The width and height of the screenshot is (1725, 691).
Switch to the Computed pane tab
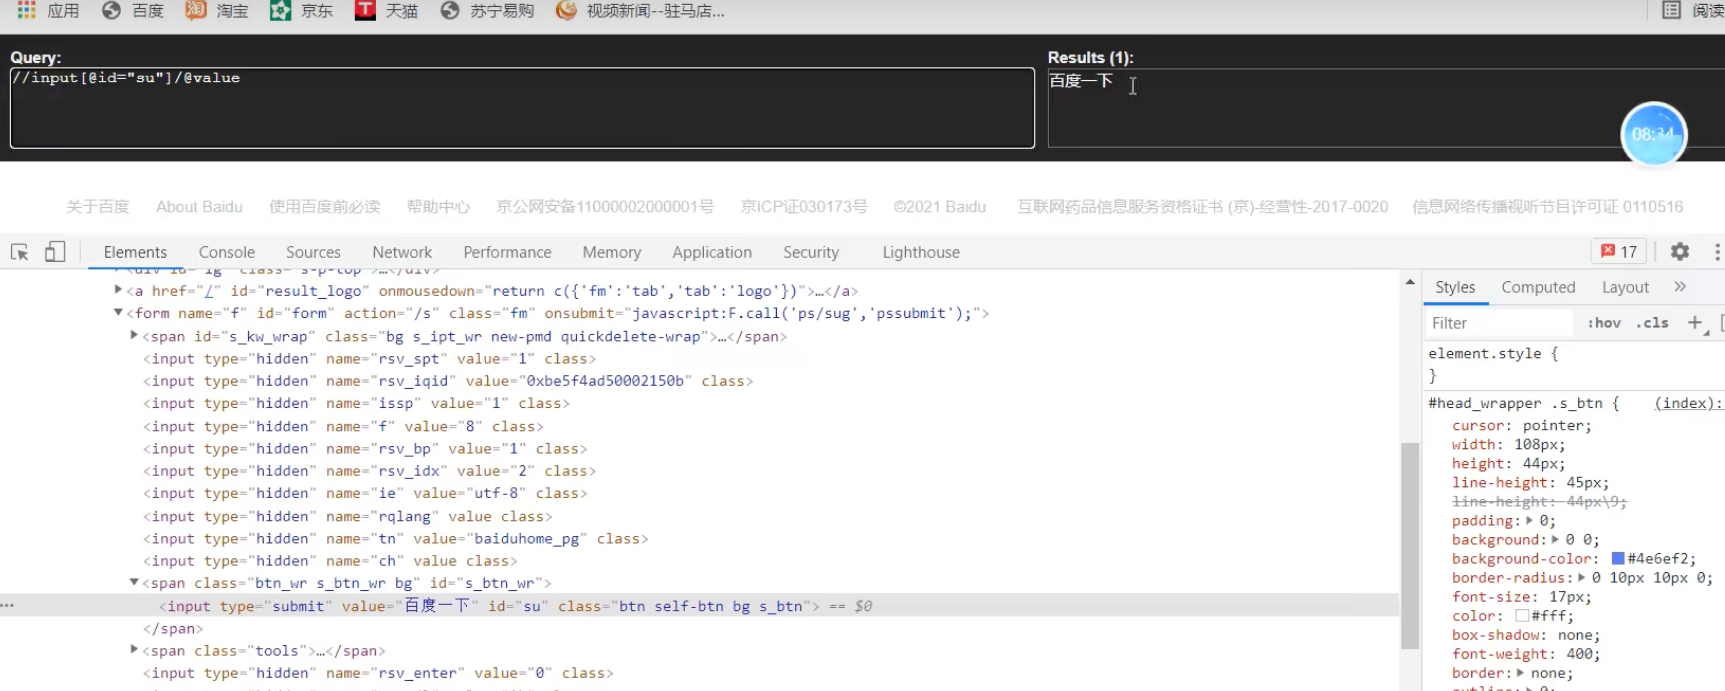tap(1538, 287)
